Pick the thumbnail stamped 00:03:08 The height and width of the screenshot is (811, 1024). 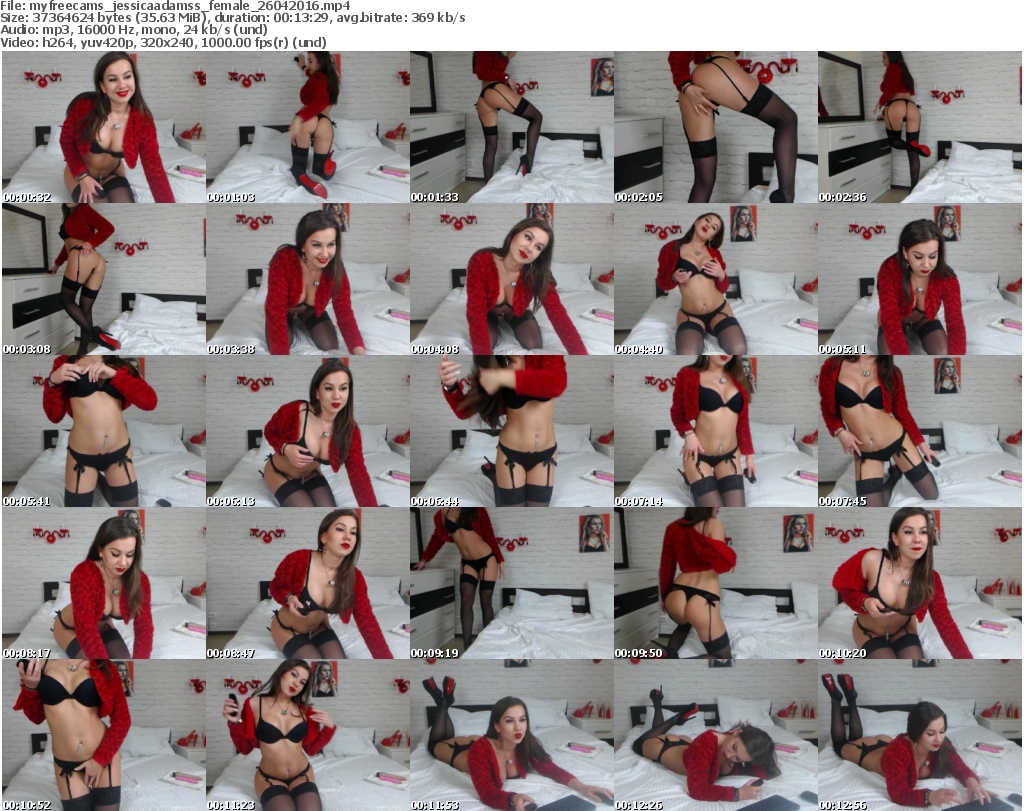click(104, 279)
